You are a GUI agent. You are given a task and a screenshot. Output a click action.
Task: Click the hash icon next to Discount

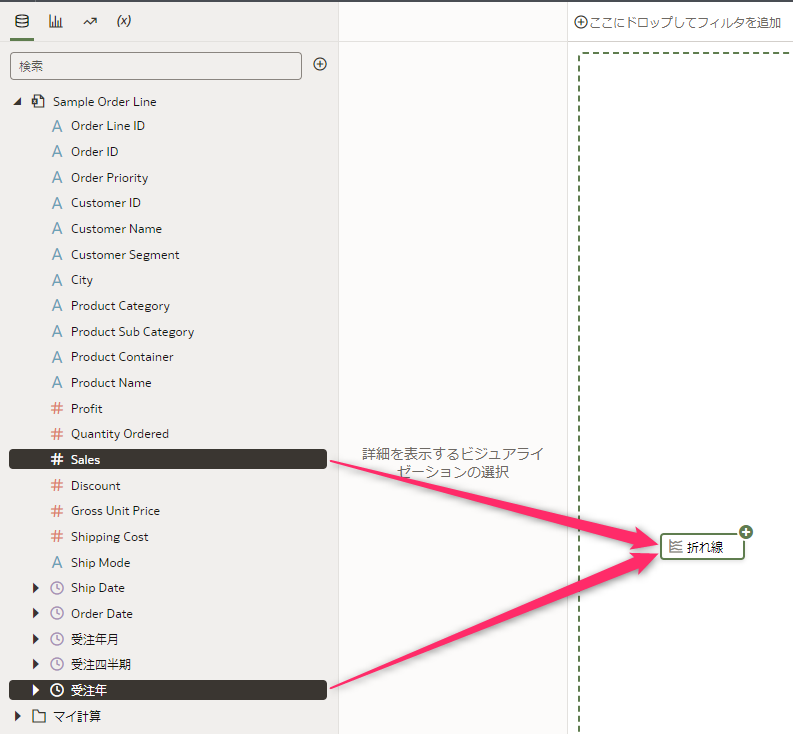tap(57, 486)
